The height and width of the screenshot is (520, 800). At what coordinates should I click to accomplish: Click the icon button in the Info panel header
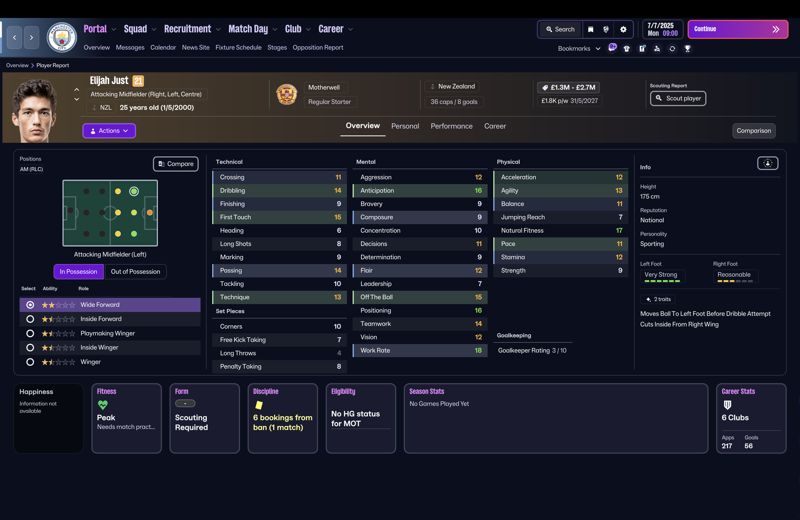767,163
